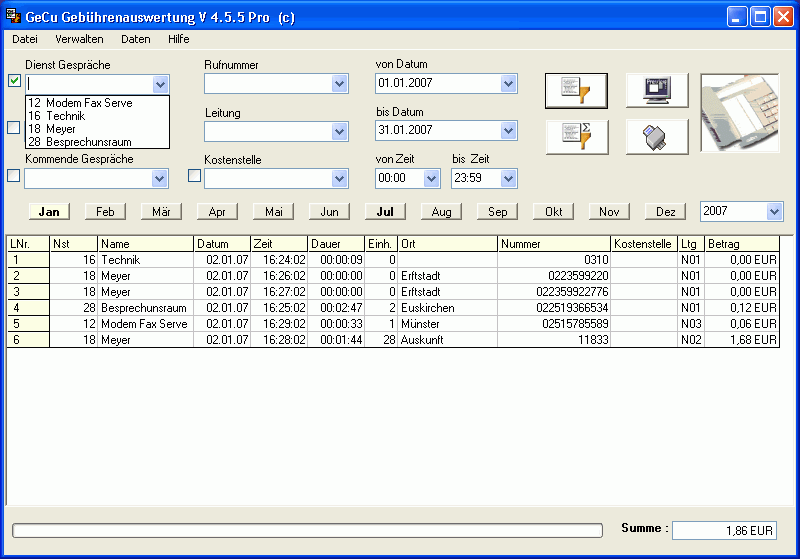Click the number cell '0310'
Viewport: 800px width, 559px height.
[x=554, y=260]
